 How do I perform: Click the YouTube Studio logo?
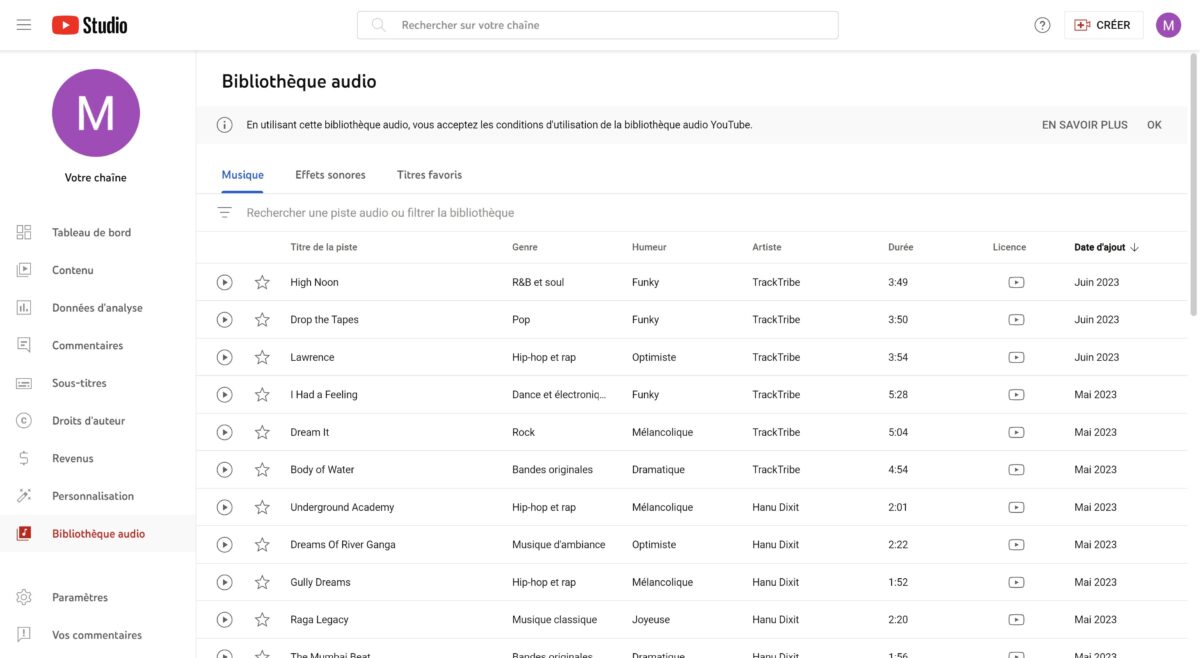point(90,25)
